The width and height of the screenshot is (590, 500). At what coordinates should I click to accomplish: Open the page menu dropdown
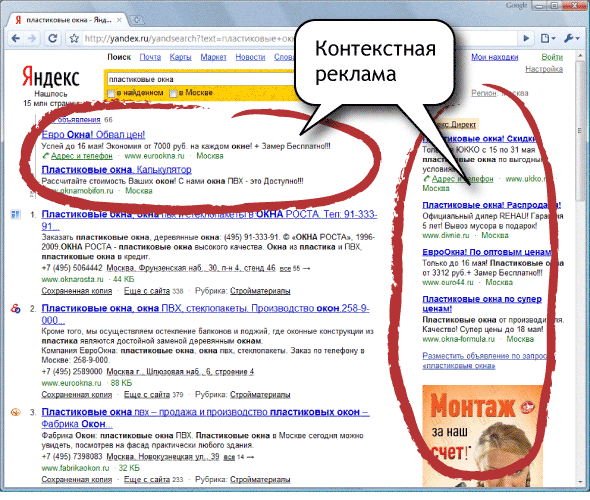coord(548,38)
